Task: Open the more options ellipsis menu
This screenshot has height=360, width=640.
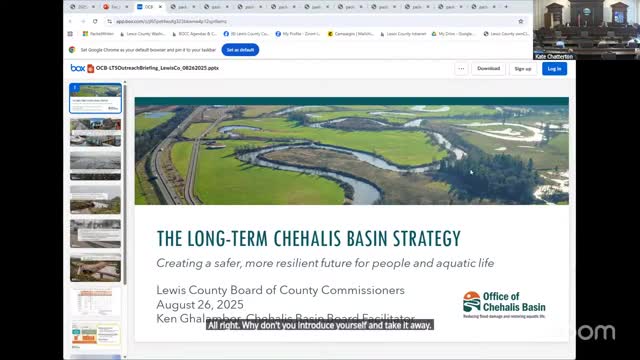Action: tap(461, 69)
